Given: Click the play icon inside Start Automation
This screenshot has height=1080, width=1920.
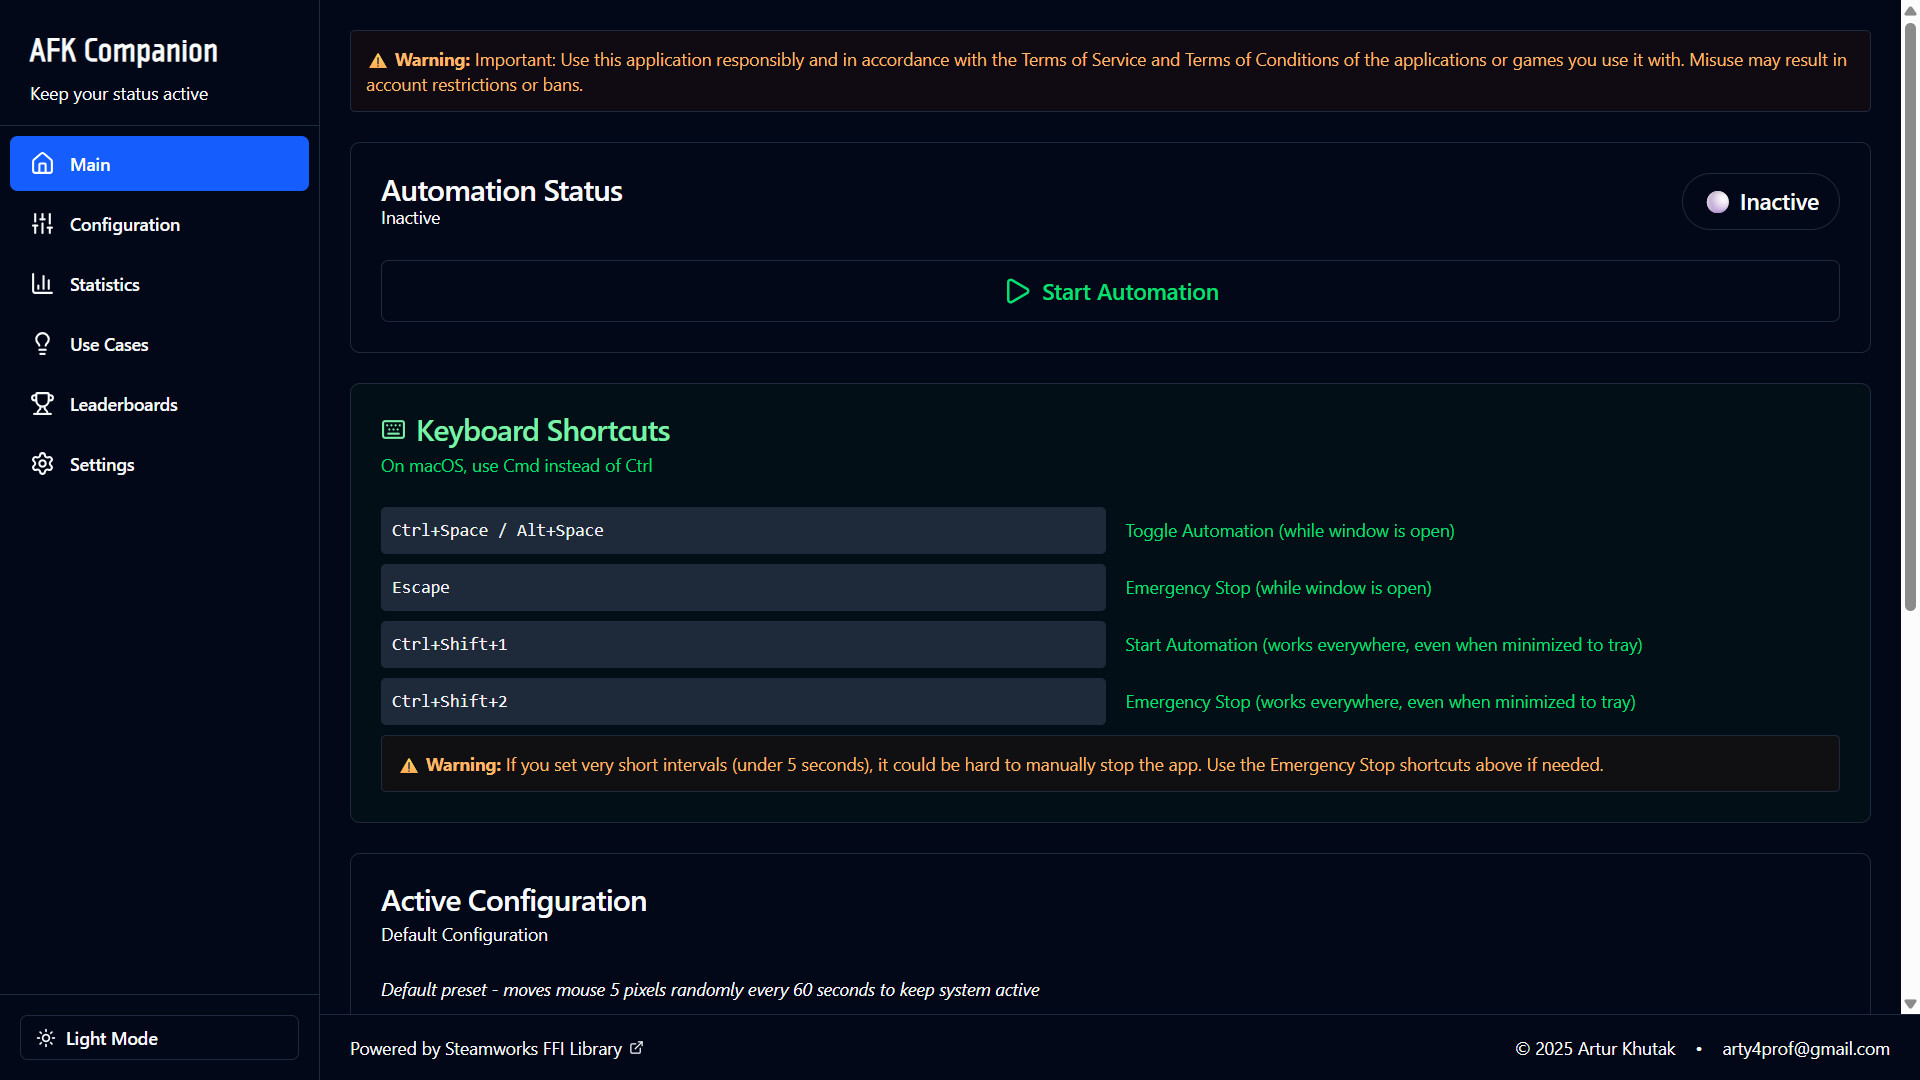Looking at the screenshot, I should tap(1017, 291).
